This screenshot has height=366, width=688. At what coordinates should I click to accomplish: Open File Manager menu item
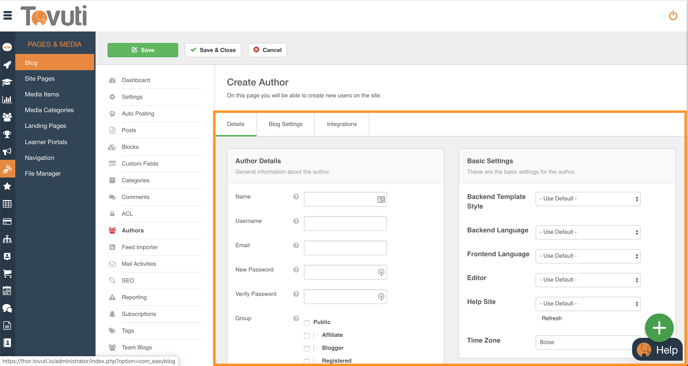coord(43,173)
